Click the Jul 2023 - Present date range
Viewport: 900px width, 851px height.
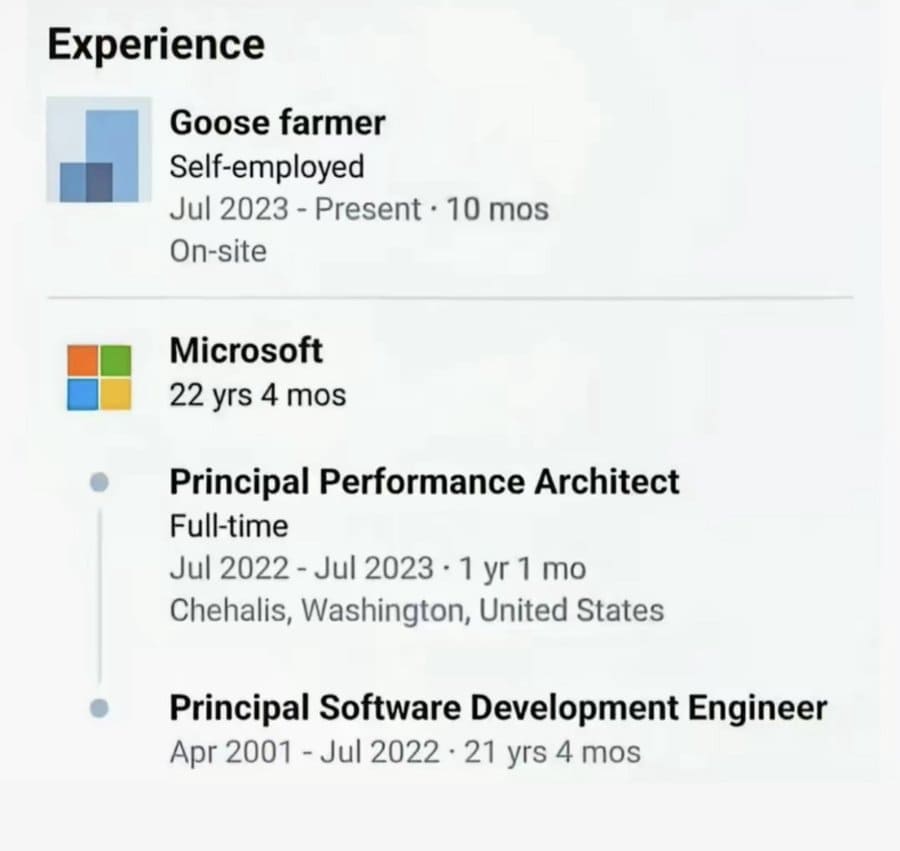[295, 209]
